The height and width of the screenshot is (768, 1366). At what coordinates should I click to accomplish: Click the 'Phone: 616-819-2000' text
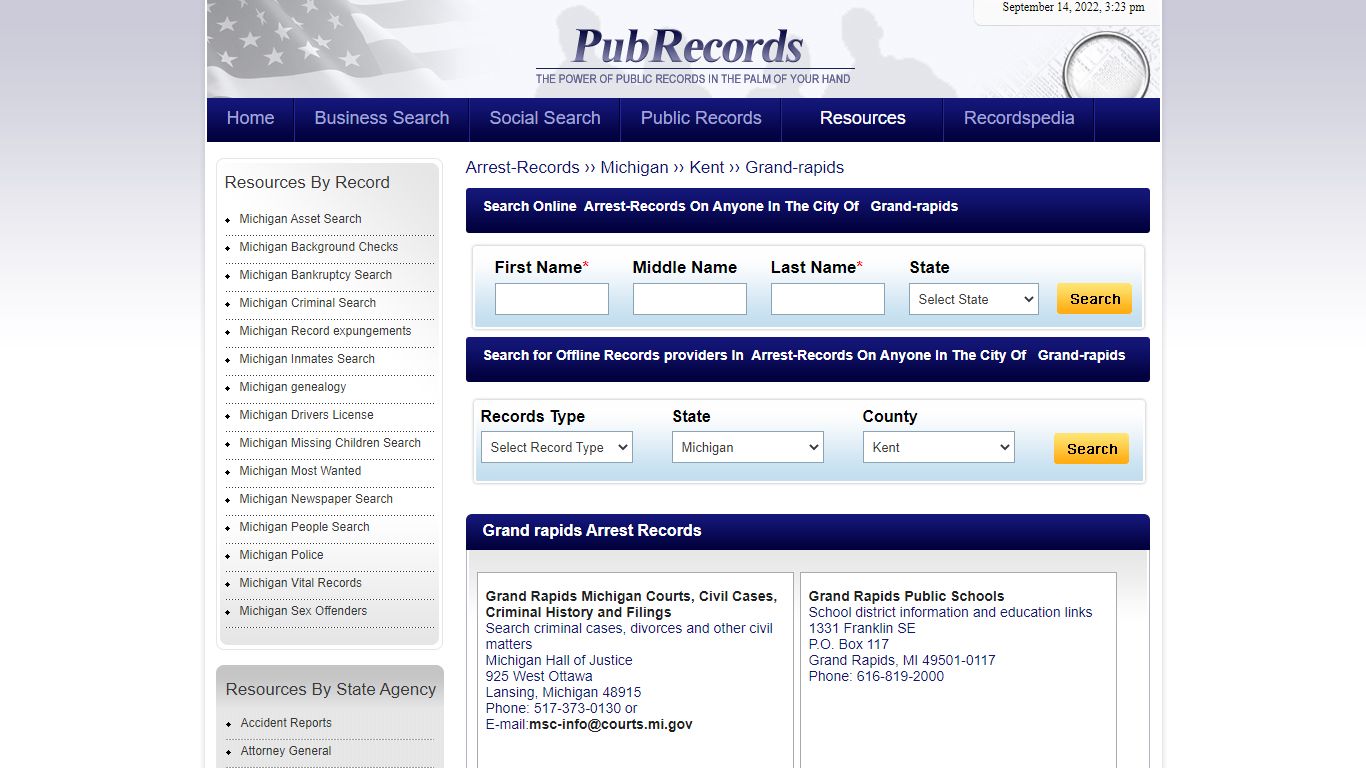(876, 676)
